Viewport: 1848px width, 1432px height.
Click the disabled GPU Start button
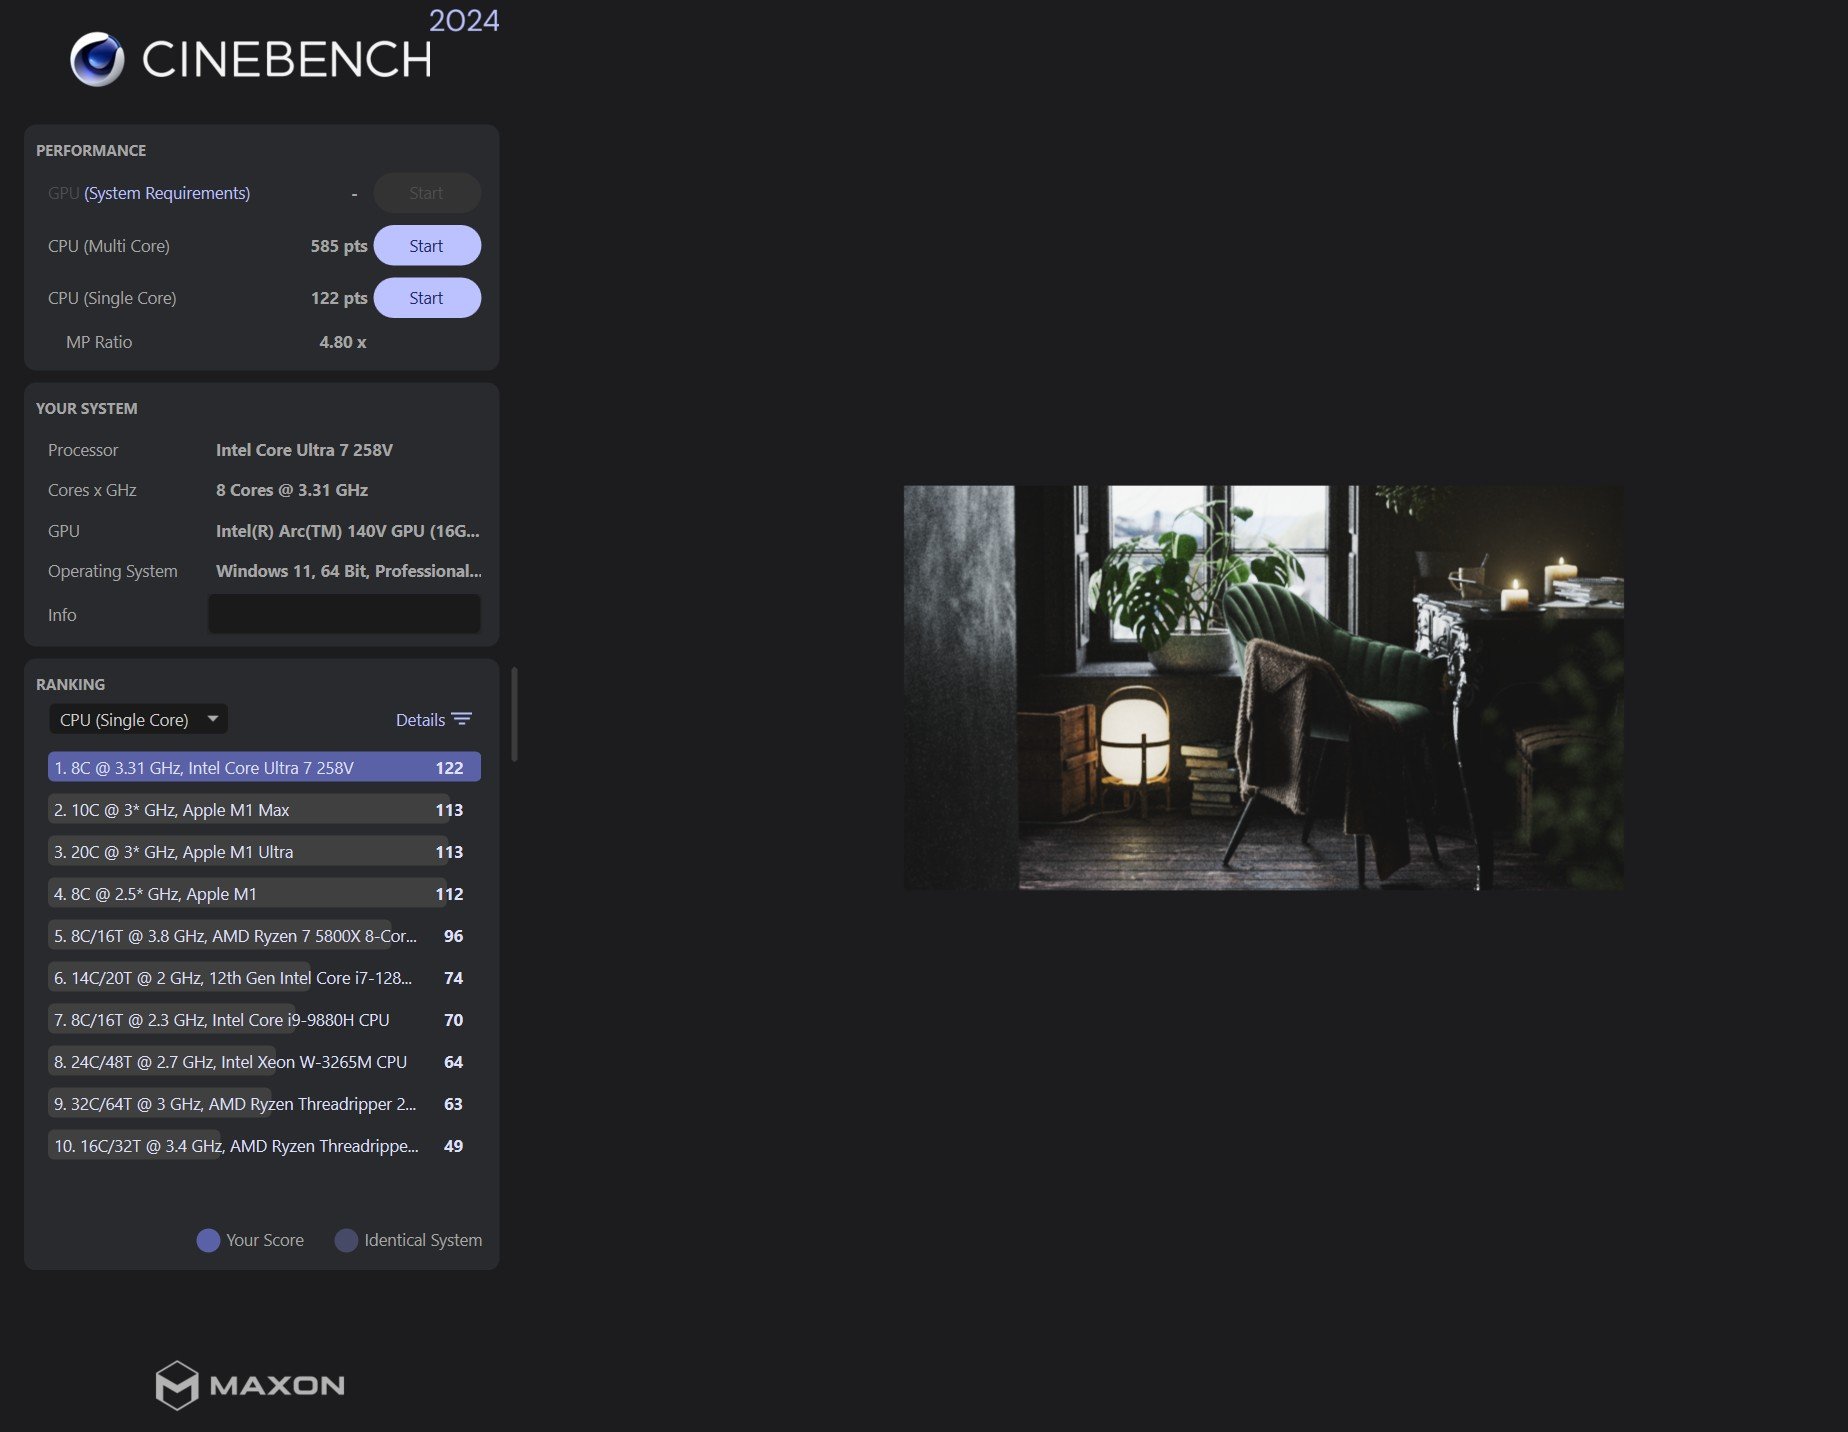[427, 193]
